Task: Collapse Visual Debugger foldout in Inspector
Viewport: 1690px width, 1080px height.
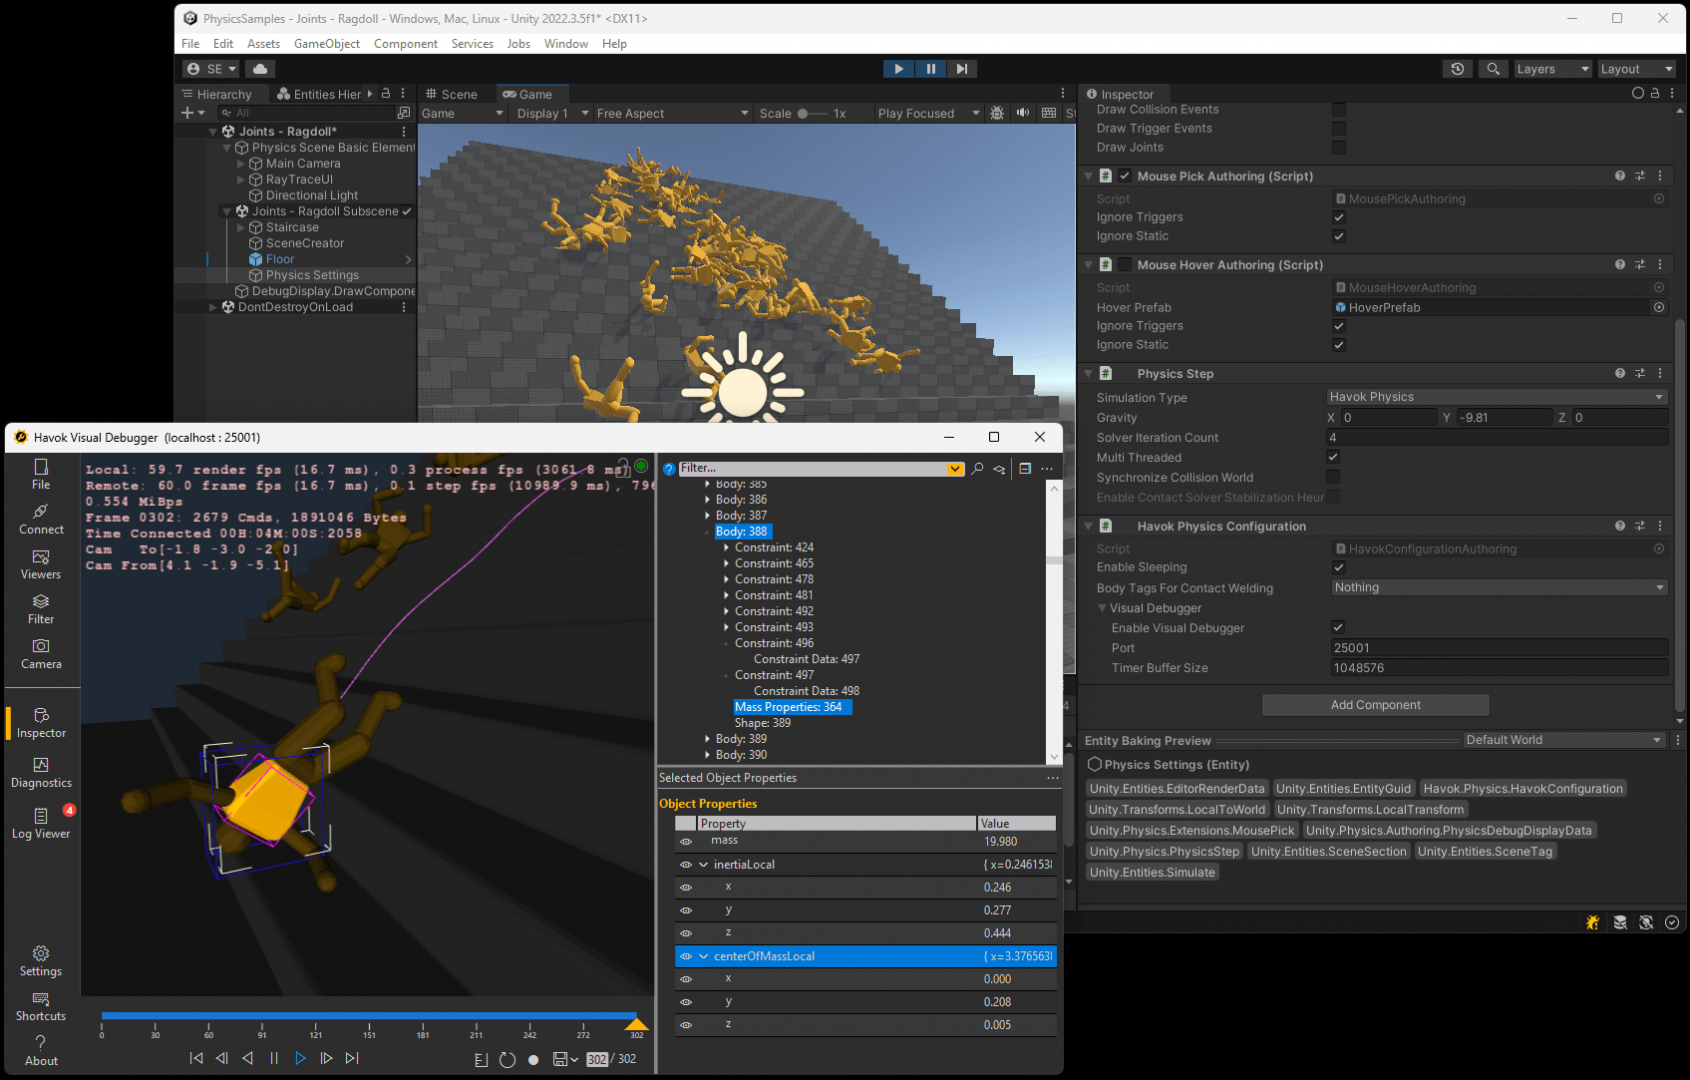Action: coord(1102,608)
